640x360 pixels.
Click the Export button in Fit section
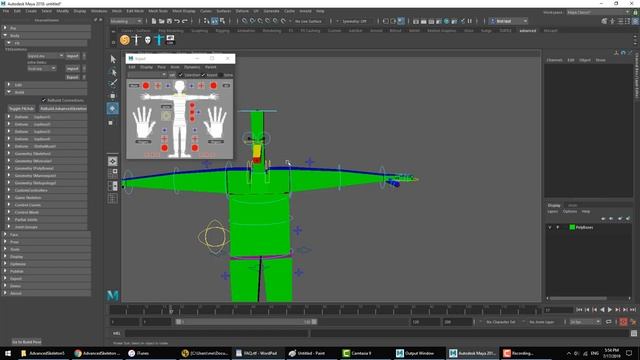coord(73,77)
